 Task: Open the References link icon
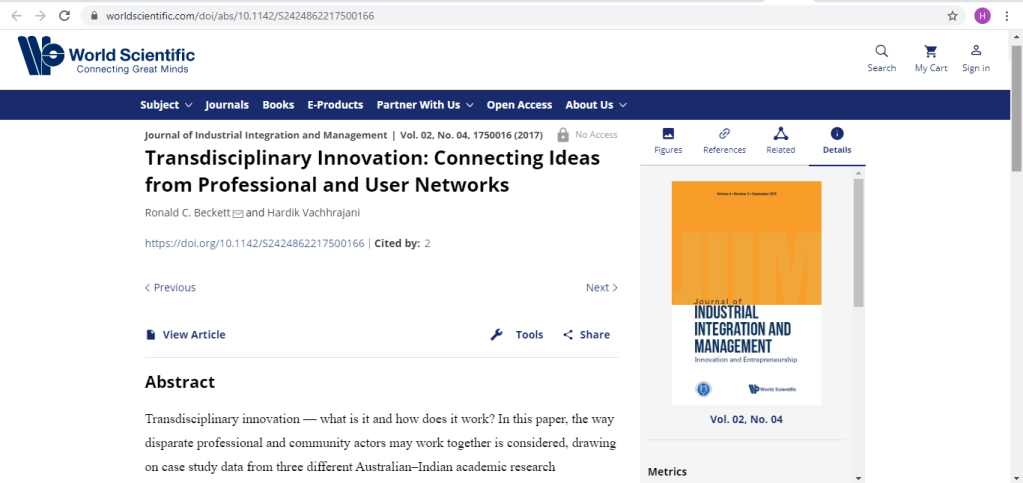(724, 134)
